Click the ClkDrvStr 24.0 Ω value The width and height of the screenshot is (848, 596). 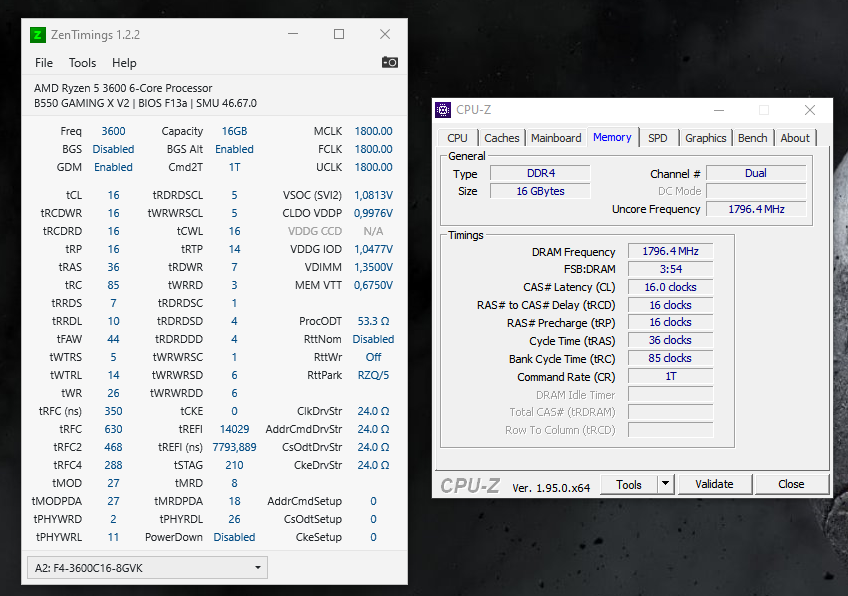click(373, 411)
